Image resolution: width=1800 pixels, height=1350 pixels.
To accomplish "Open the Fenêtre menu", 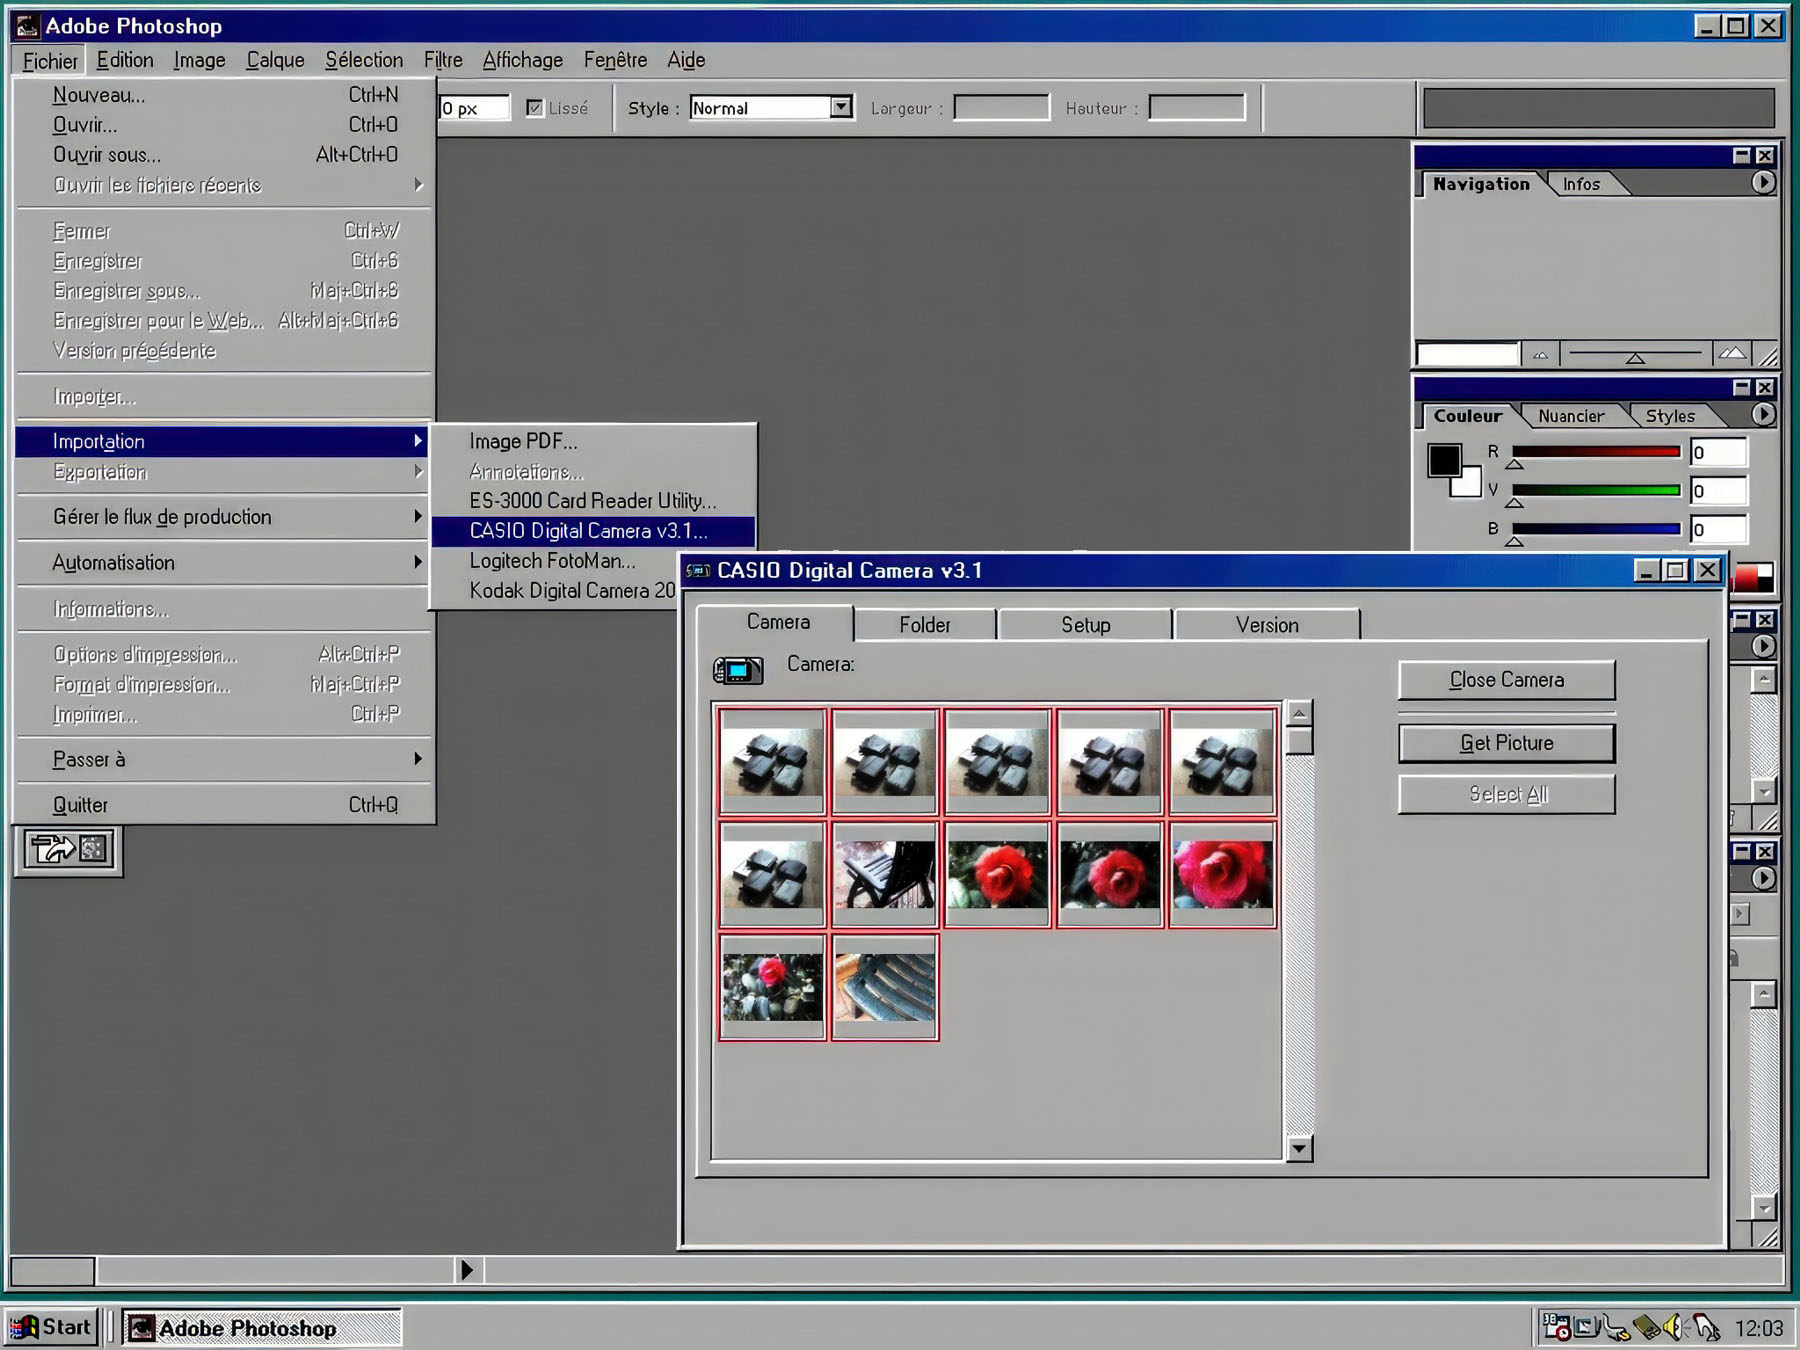I will tap(615, 60).
